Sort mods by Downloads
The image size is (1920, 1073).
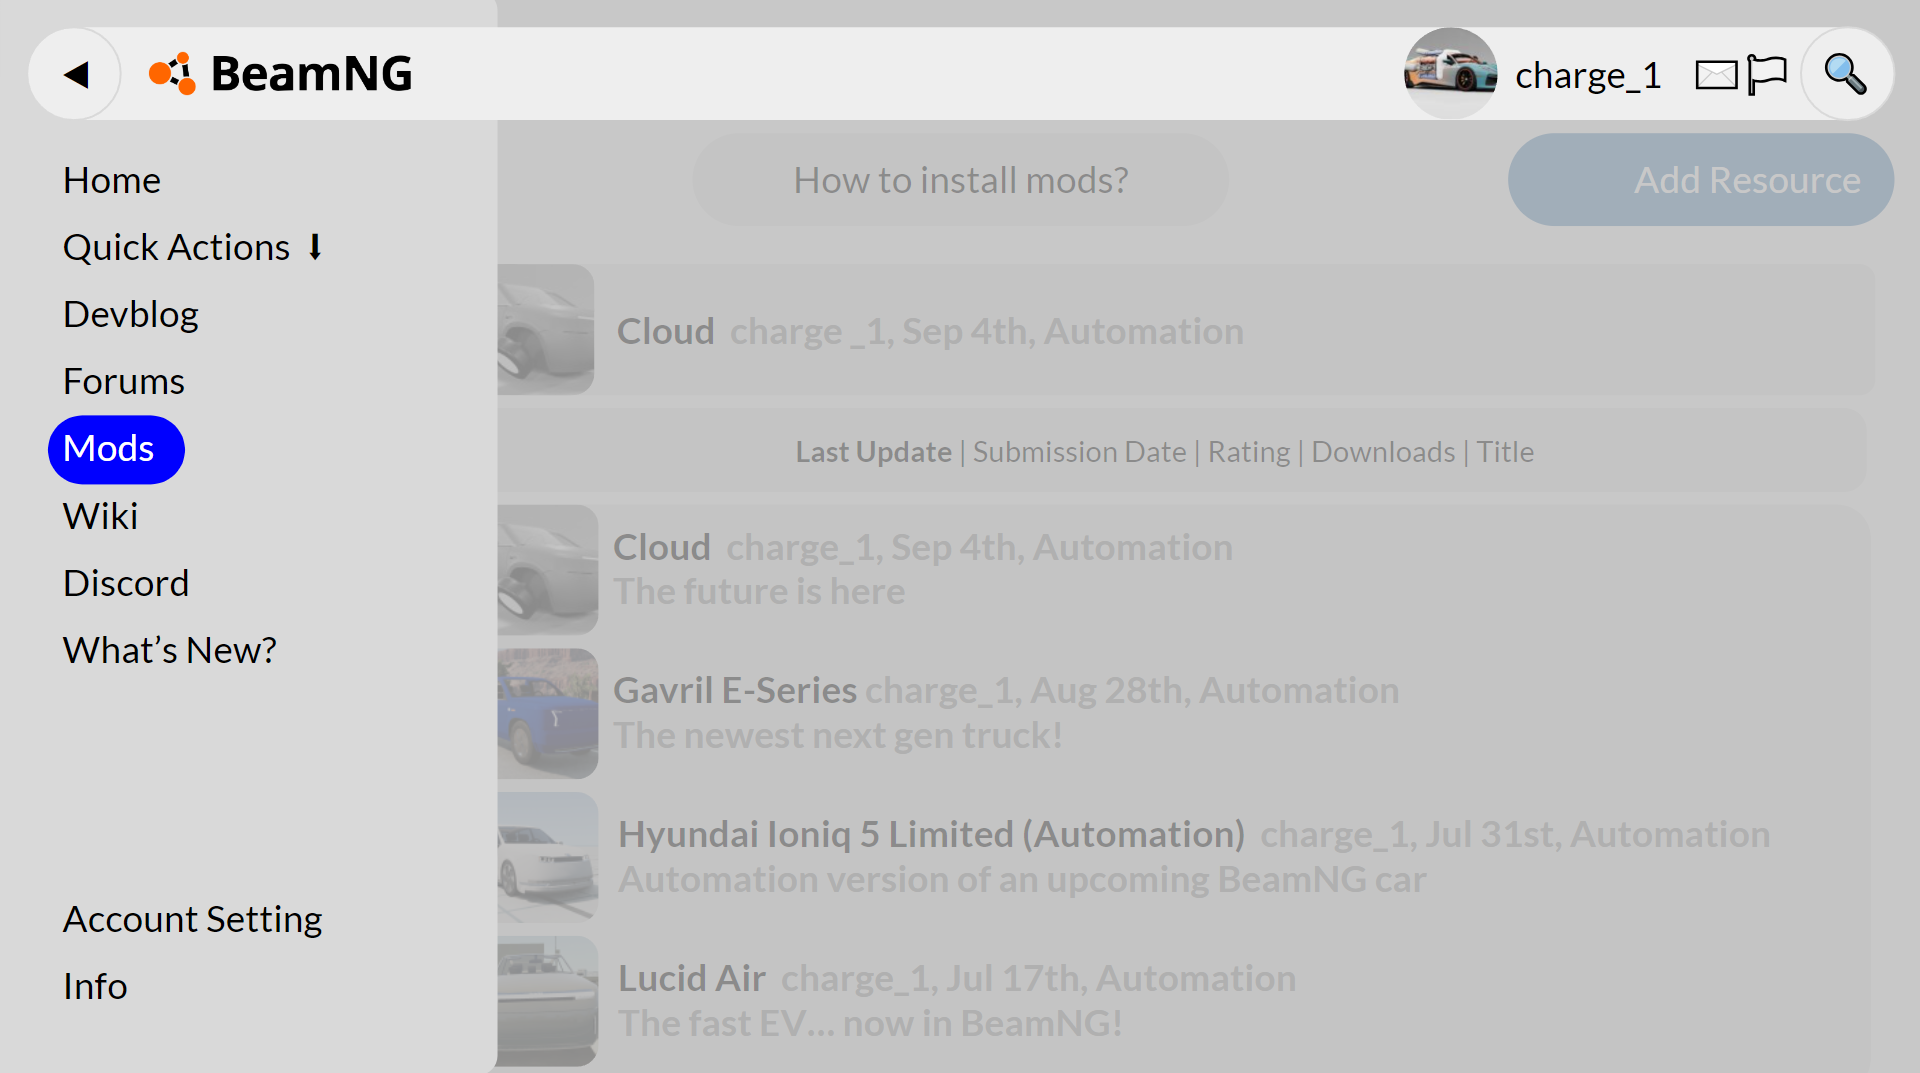tap(1383, 452)
